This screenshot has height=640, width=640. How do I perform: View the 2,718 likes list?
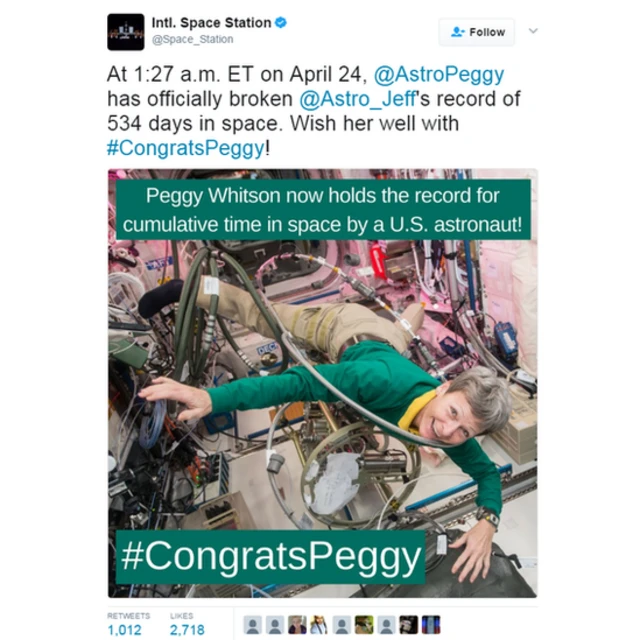(187, 624)
